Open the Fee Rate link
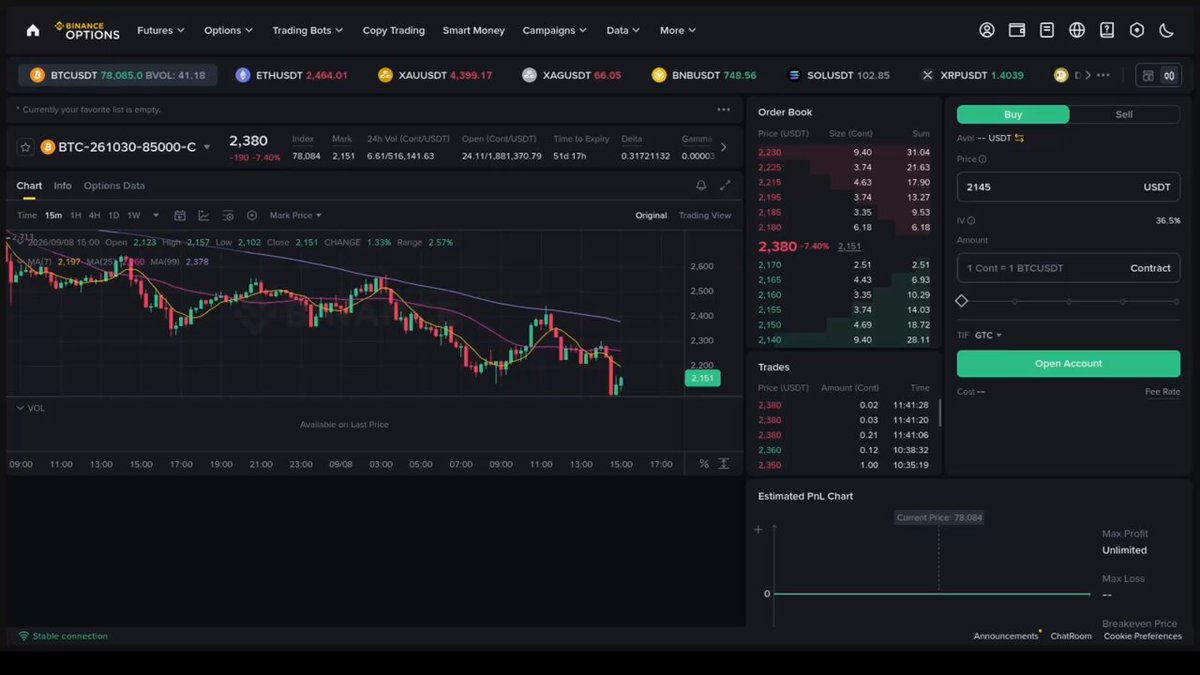 click(x=1163, y=392)
